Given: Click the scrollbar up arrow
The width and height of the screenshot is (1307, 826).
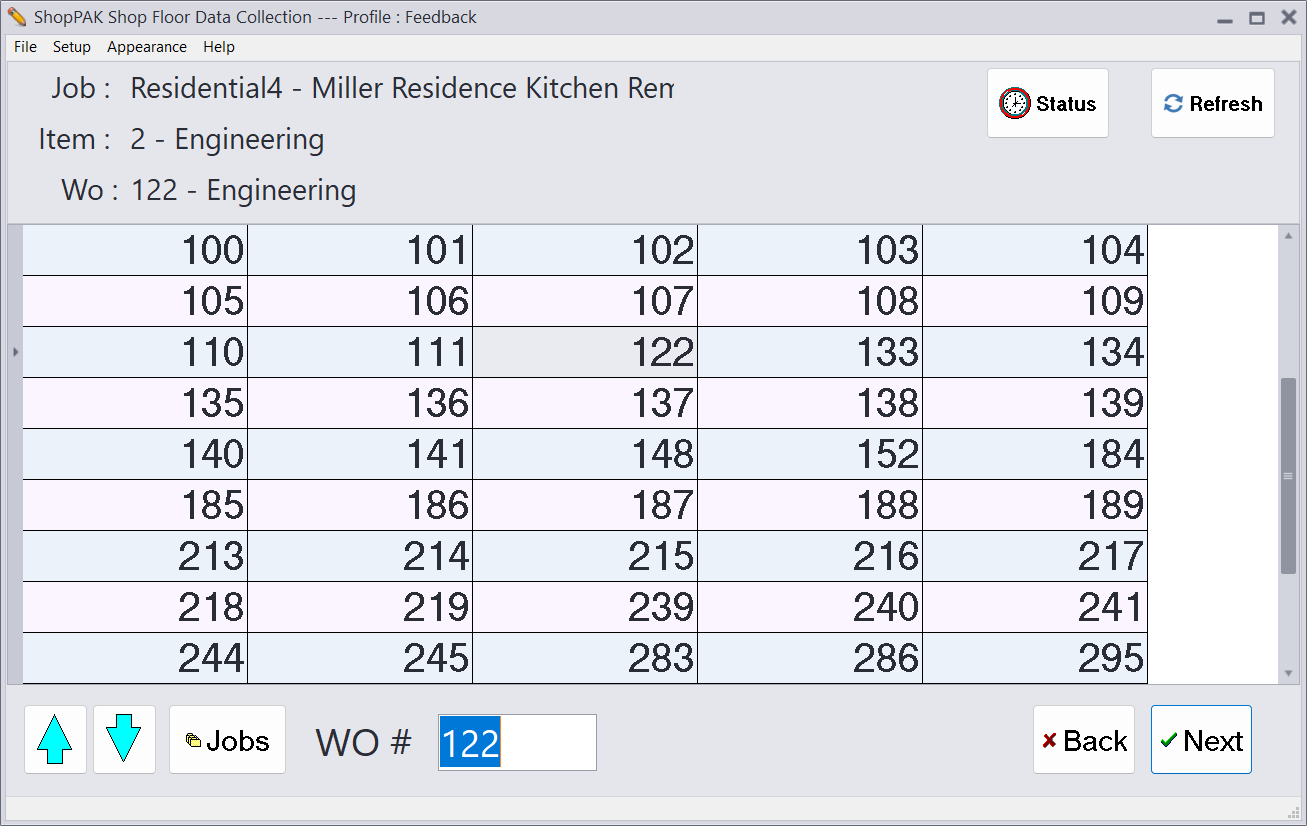Looking at the screenshot, I should [x=1288, y=237].
